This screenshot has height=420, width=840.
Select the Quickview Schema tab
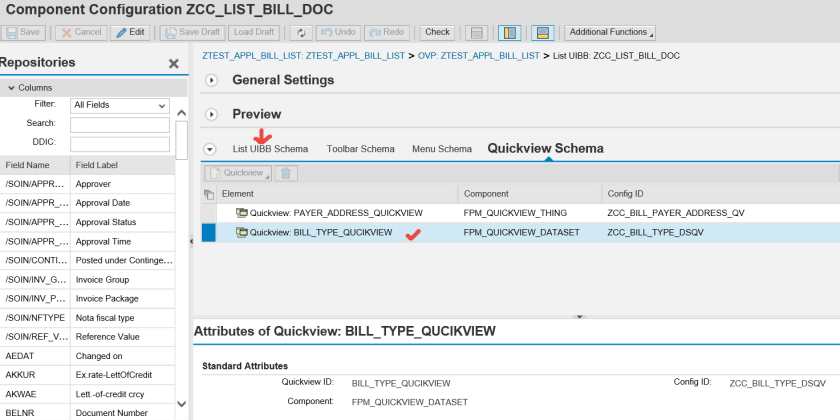(x=545, y=148)
